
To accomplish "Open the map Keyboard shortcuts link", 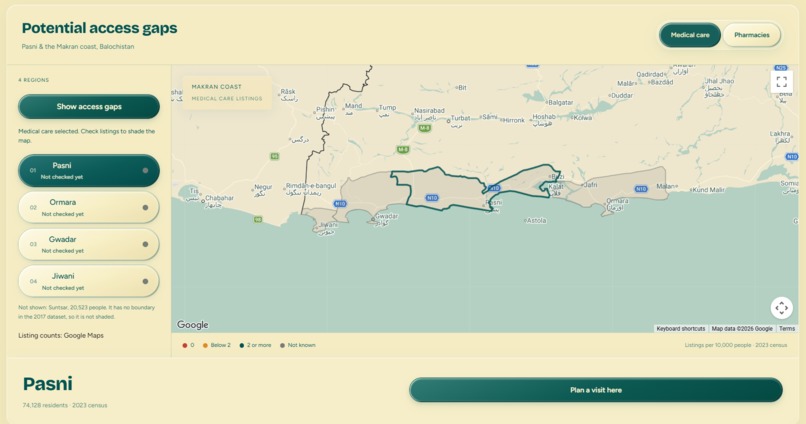I will [x=681, y=328].
